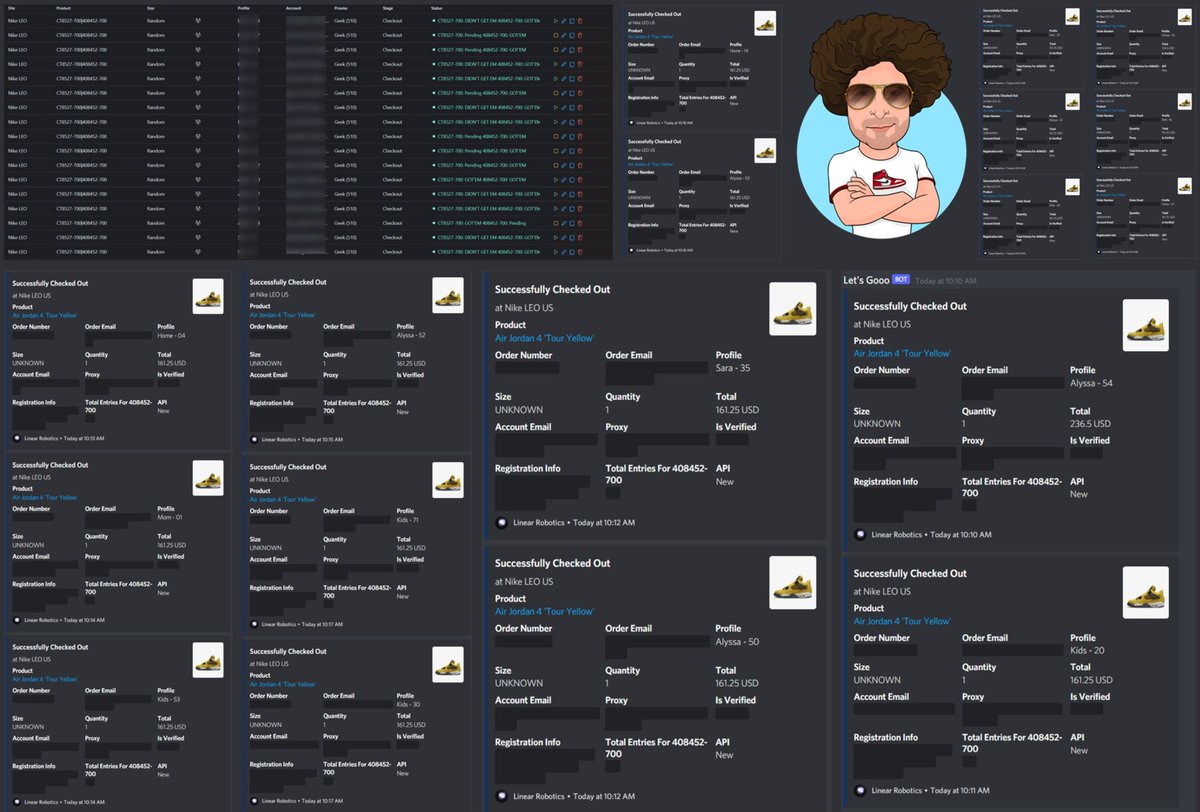Open Air Jordan 4 link on Kids - 20 card
The width and height of the screenshot is (1200, 812).
[x=902, y=621]
